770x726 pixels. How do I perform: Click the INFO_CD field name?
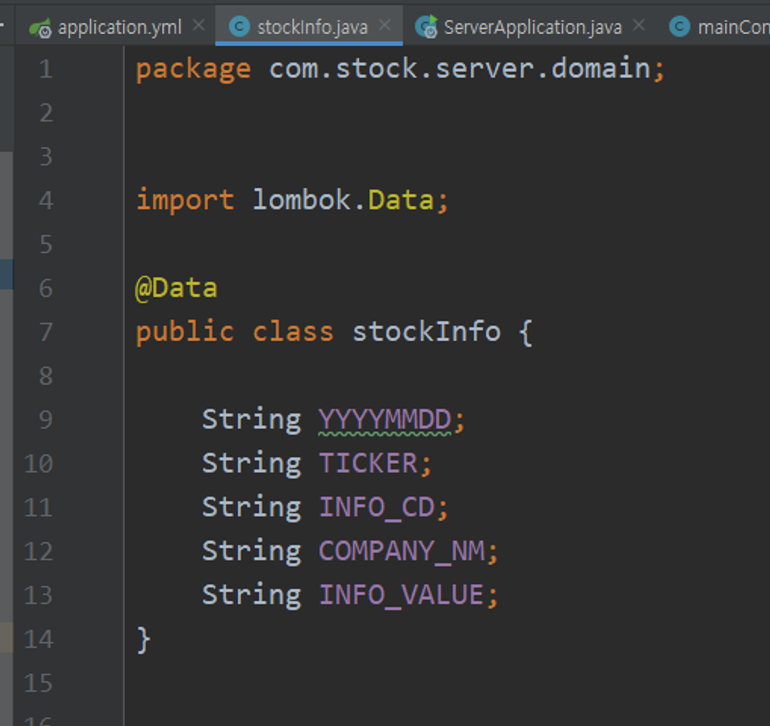377,507
